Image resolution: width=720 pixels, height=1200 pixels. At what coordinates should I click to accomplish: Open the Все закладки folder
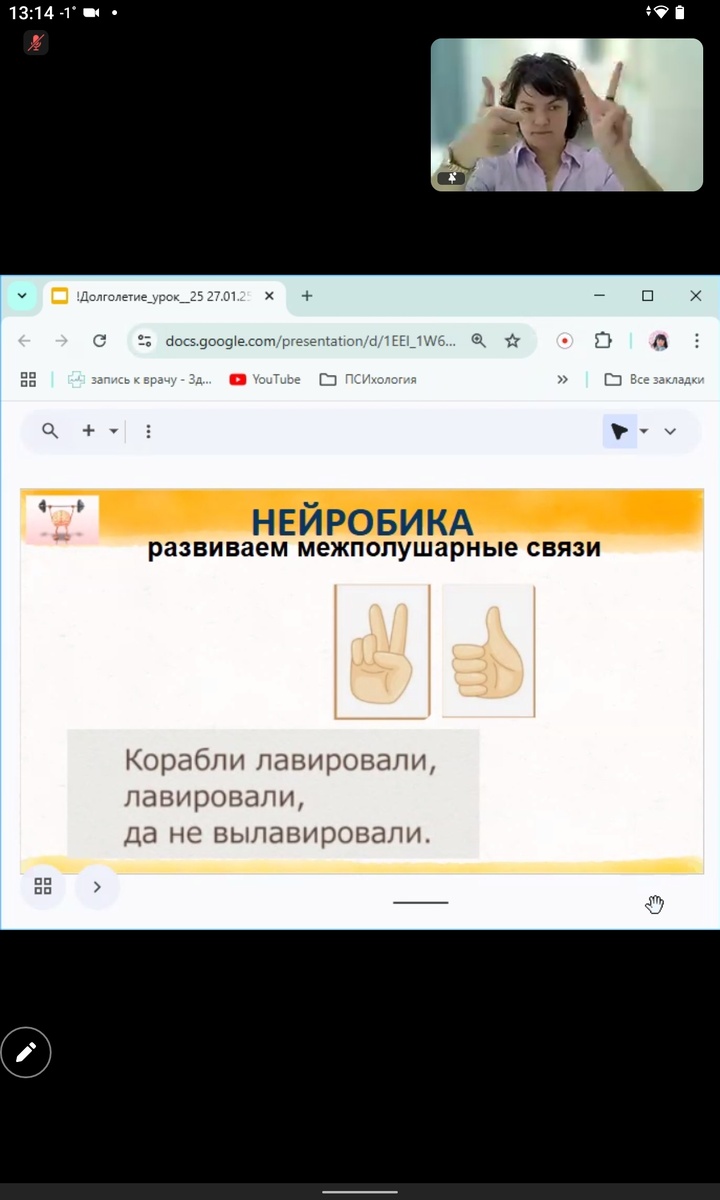pos(655,379)
